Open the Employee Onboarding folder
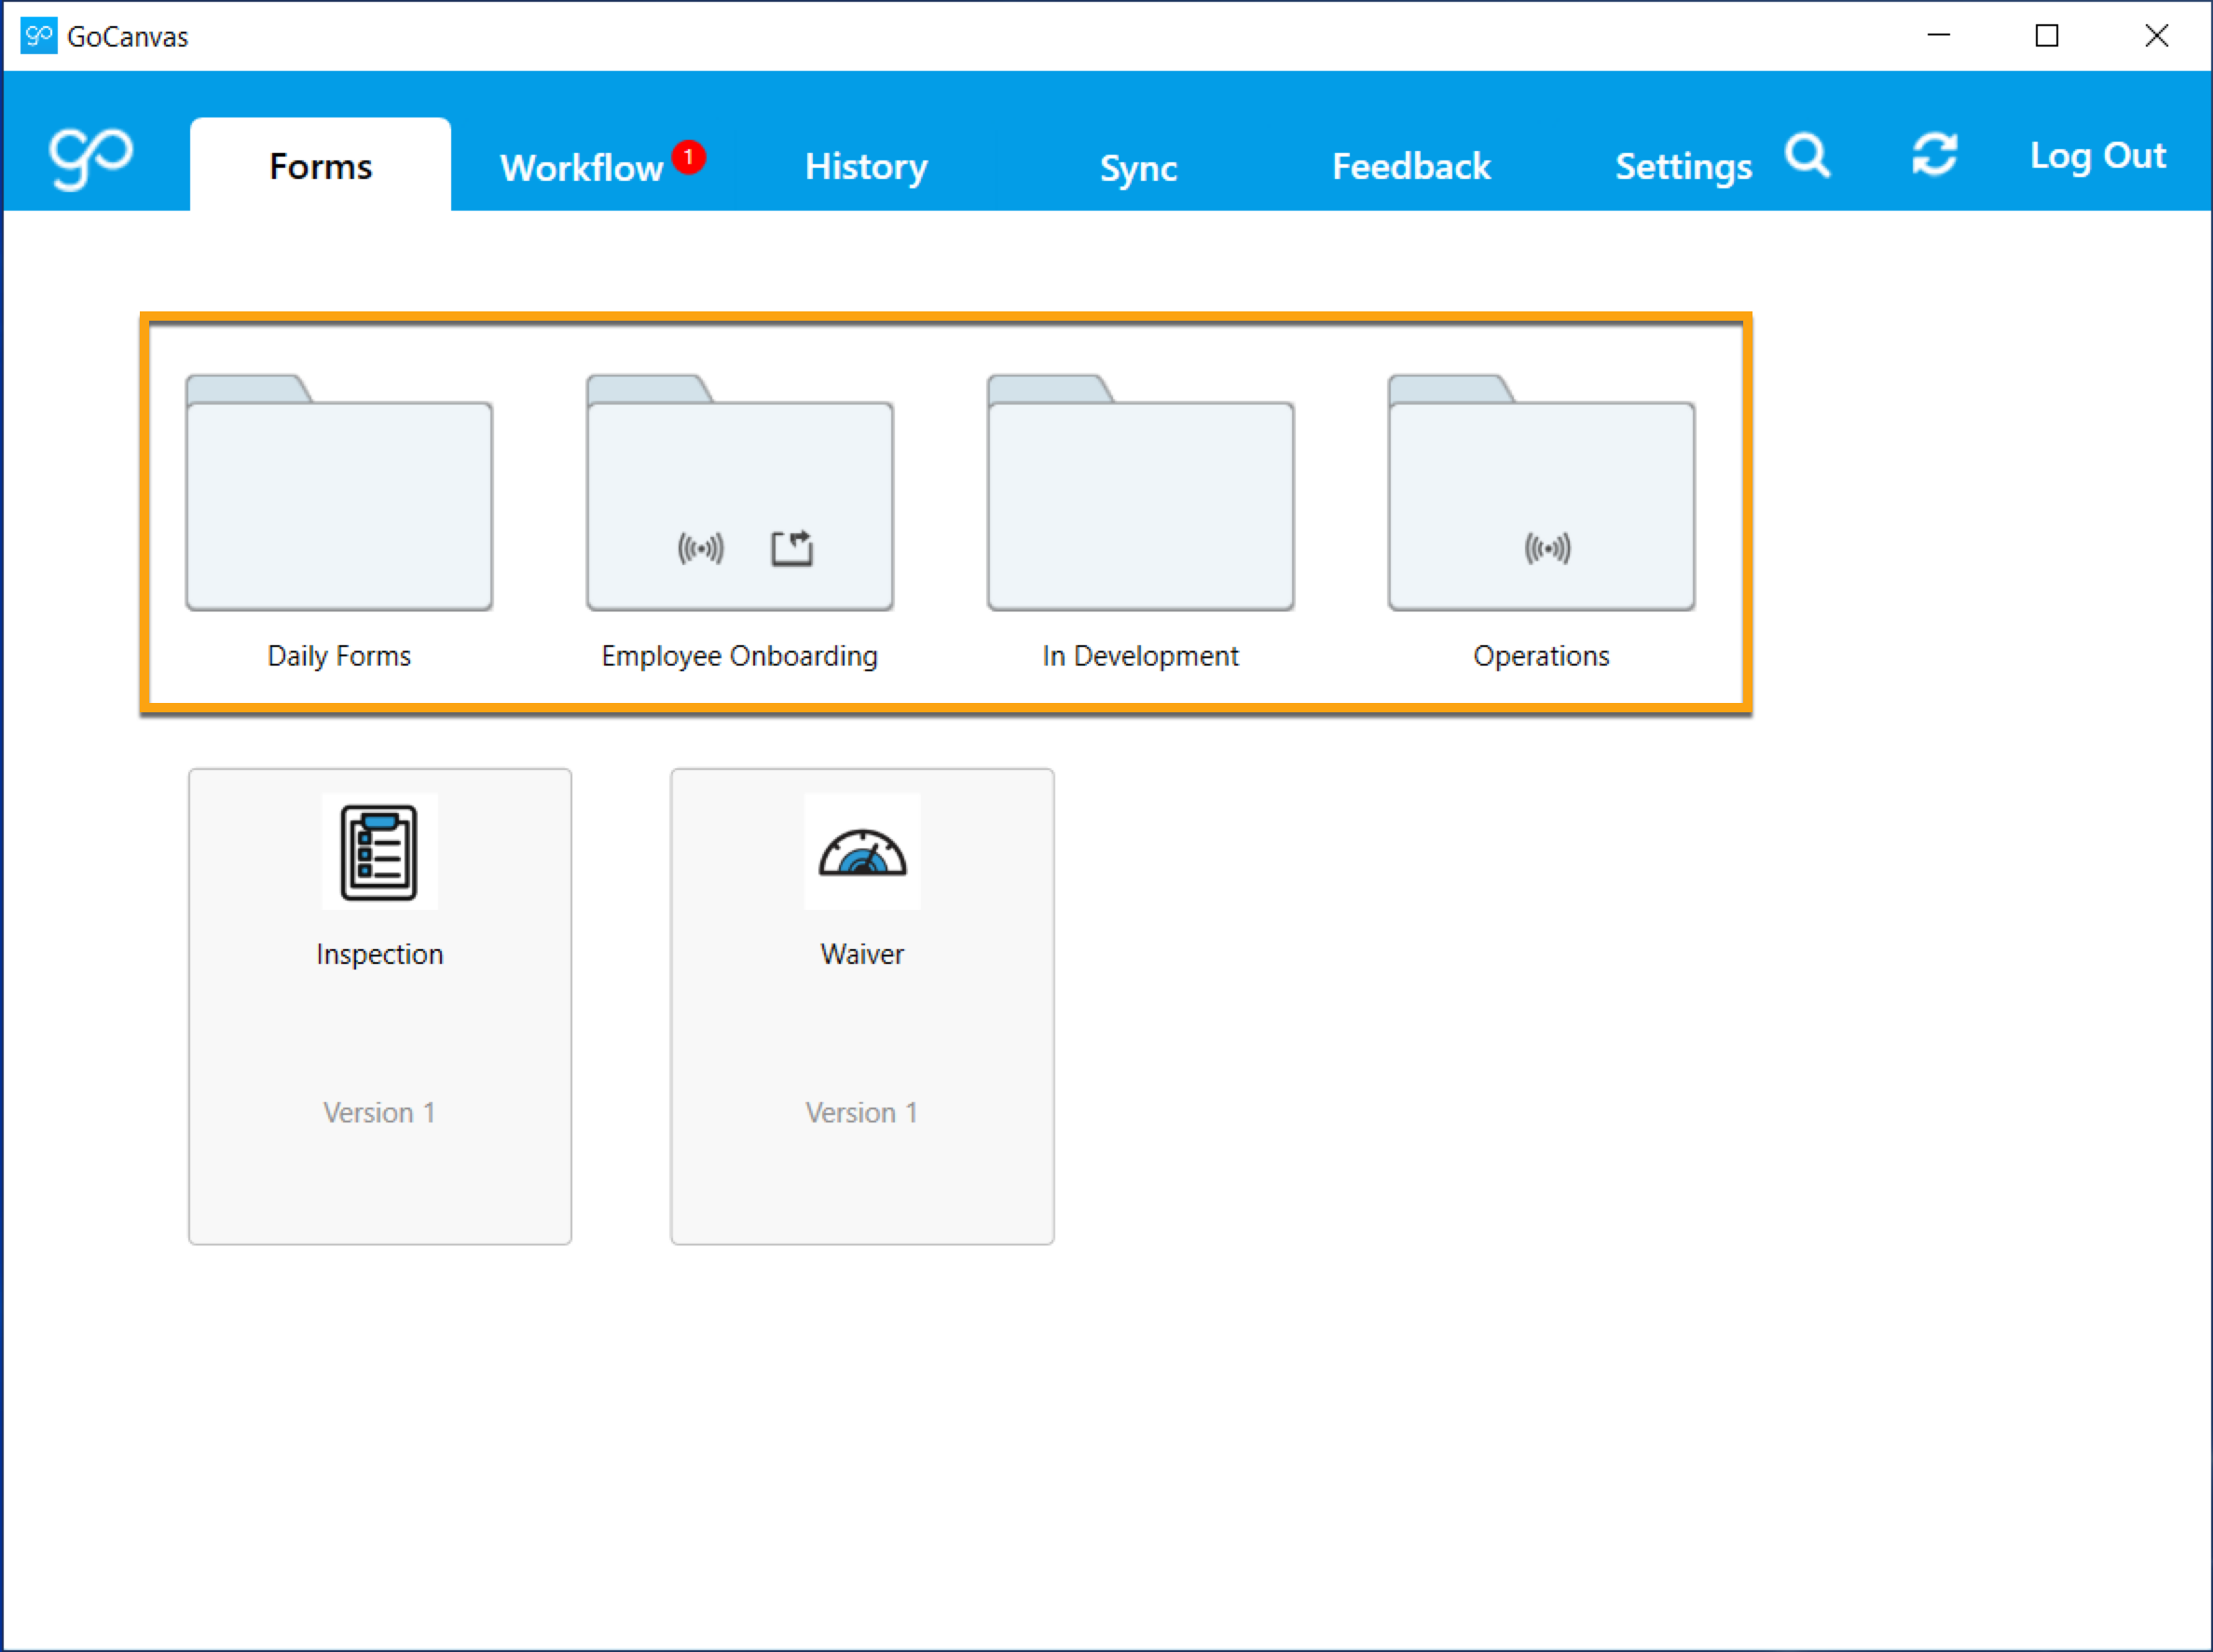 [x=740, y=493]
